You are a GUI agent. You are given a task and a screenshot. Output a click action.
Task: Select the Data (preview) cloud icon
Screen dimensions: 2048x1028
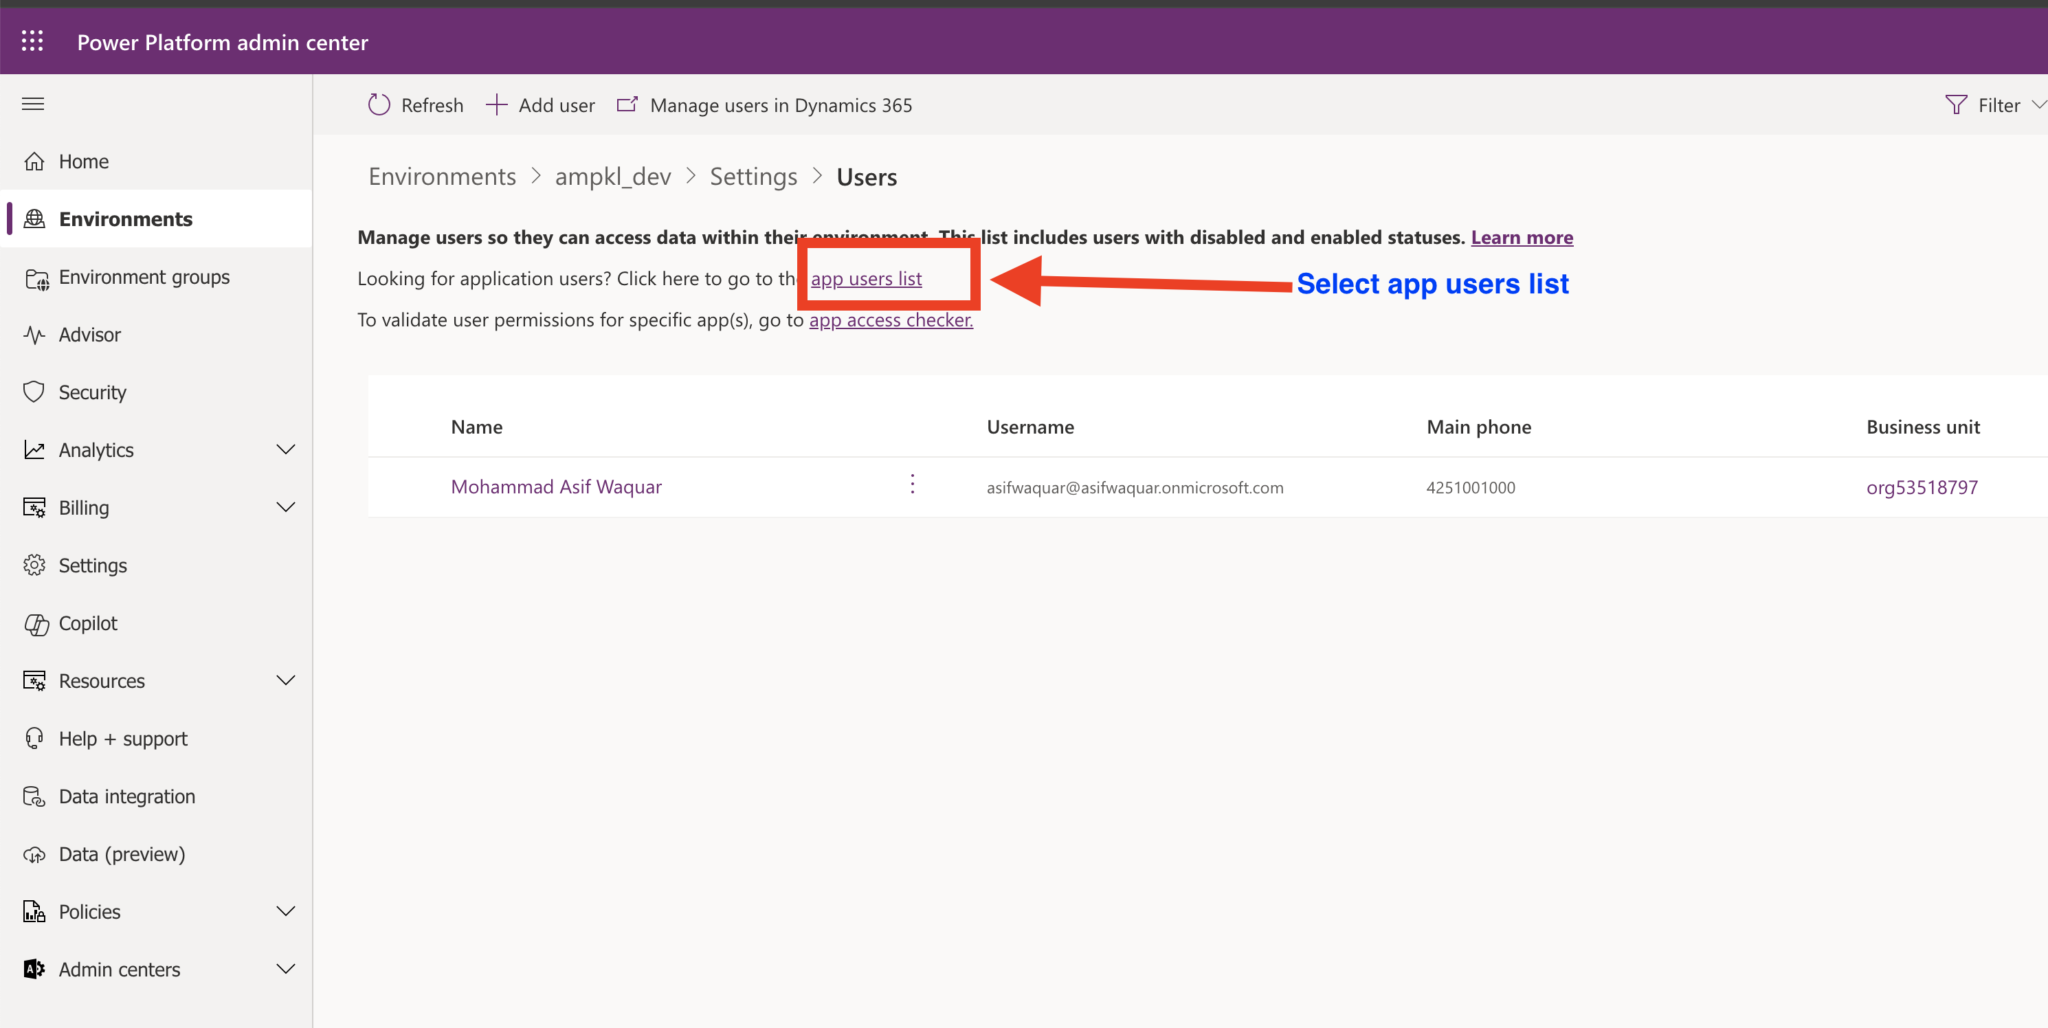[x=34, y=853]
